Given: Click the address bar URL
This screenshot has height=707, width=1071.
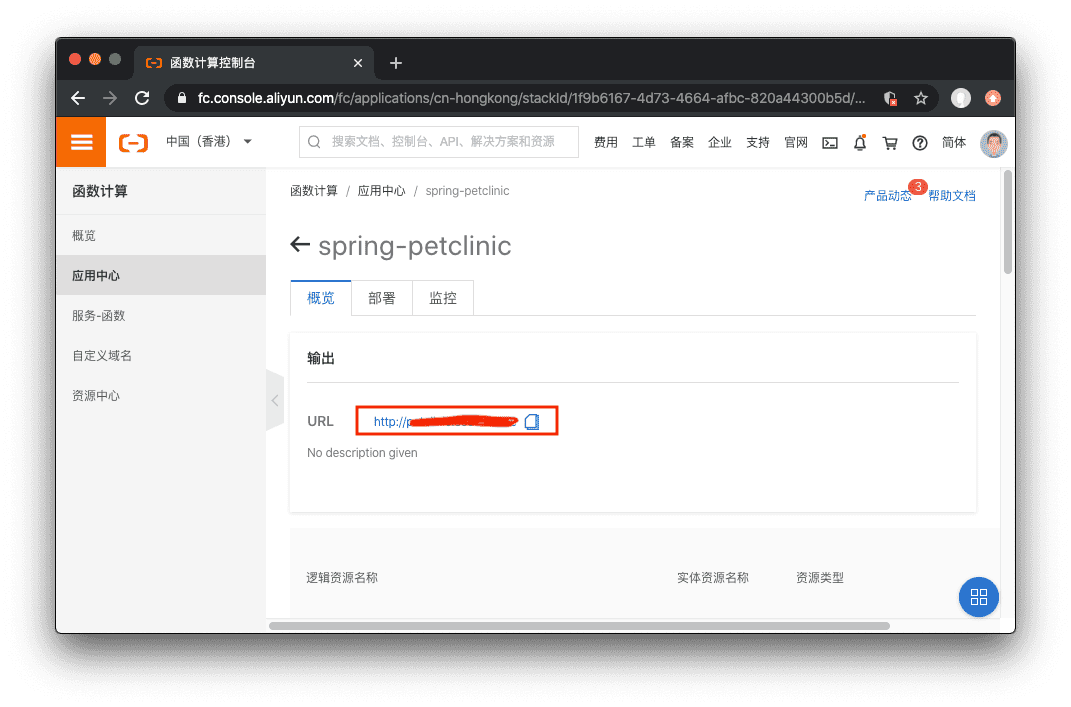Looking at the screenshot, I should click(x=531, y=98).
